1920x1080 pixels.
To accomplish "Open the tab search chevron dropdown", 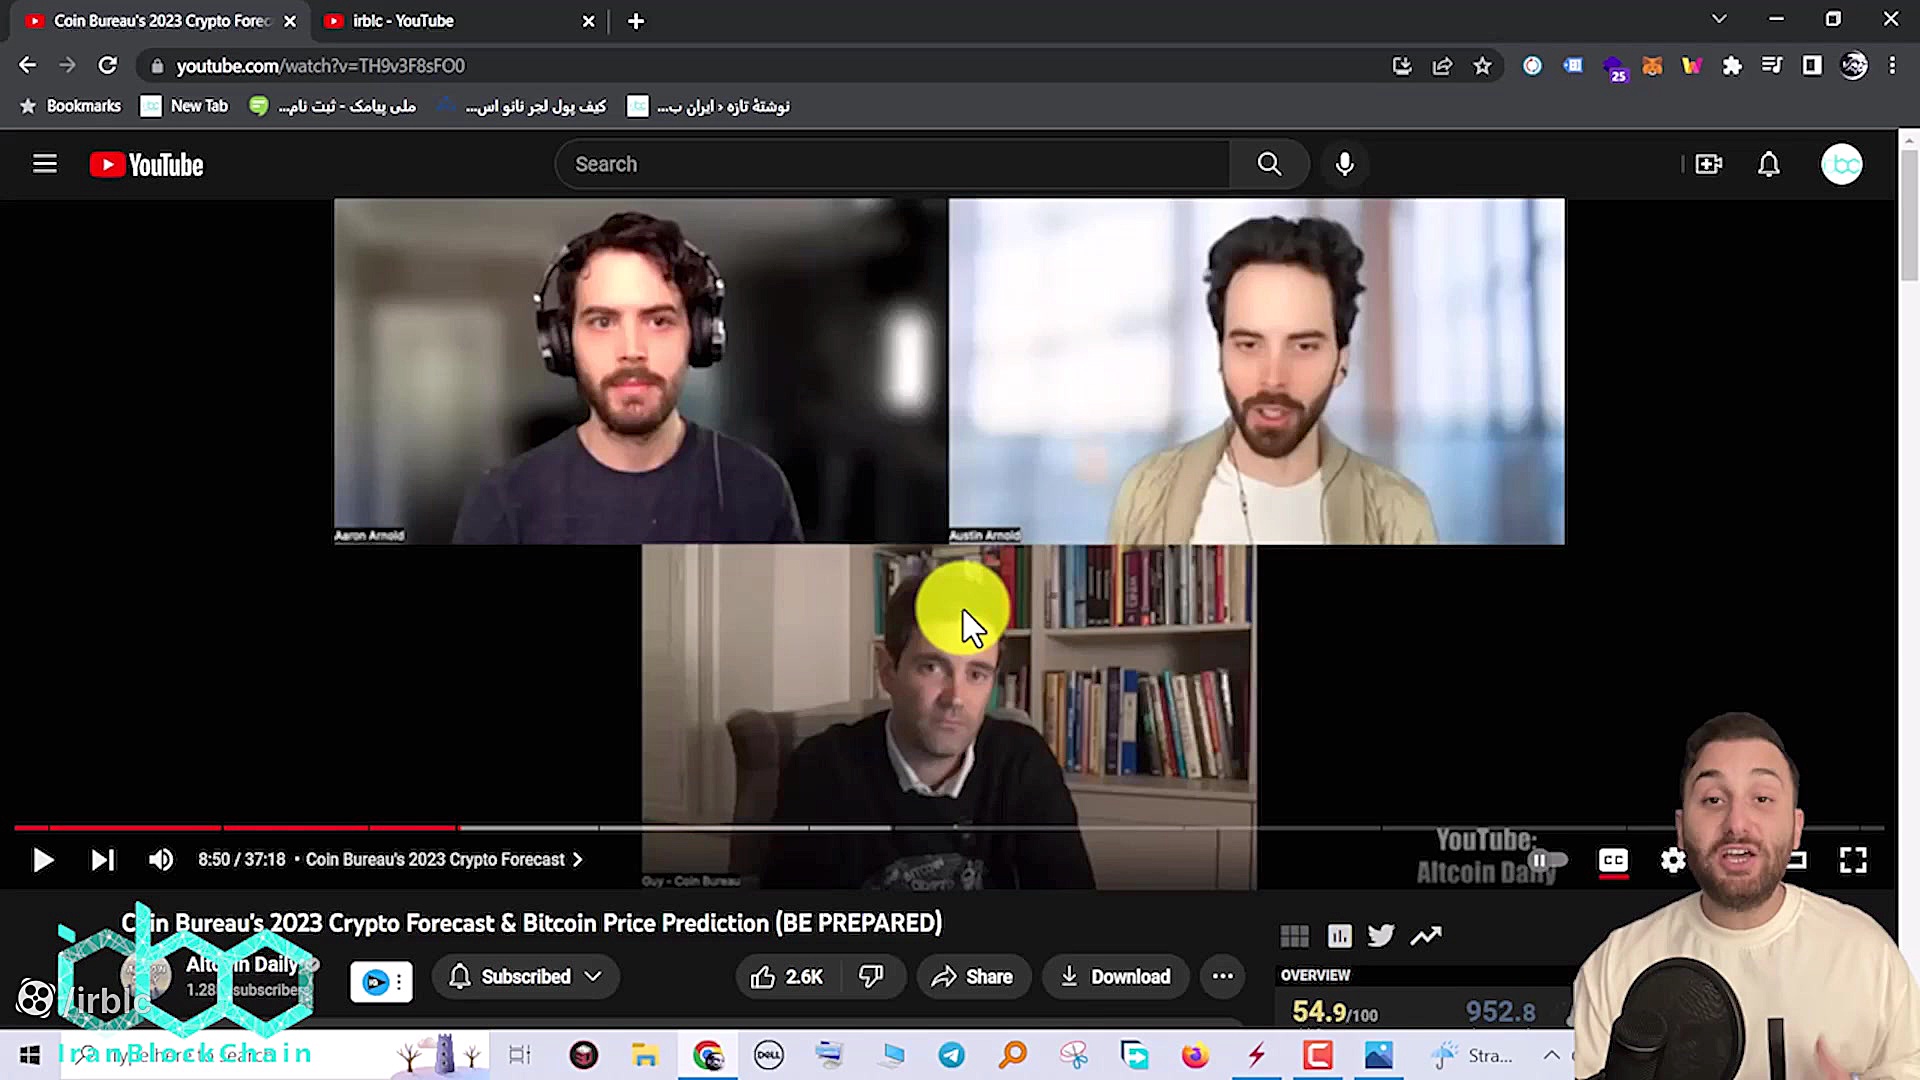I will click(x=1719, y=19).
